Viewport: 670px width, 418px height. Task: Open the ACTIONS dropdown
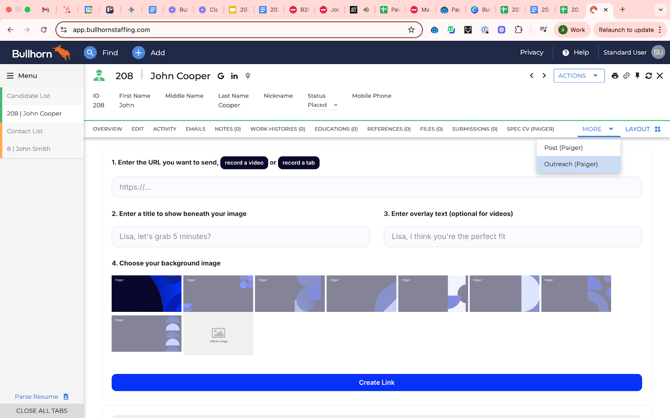(578, 76)
